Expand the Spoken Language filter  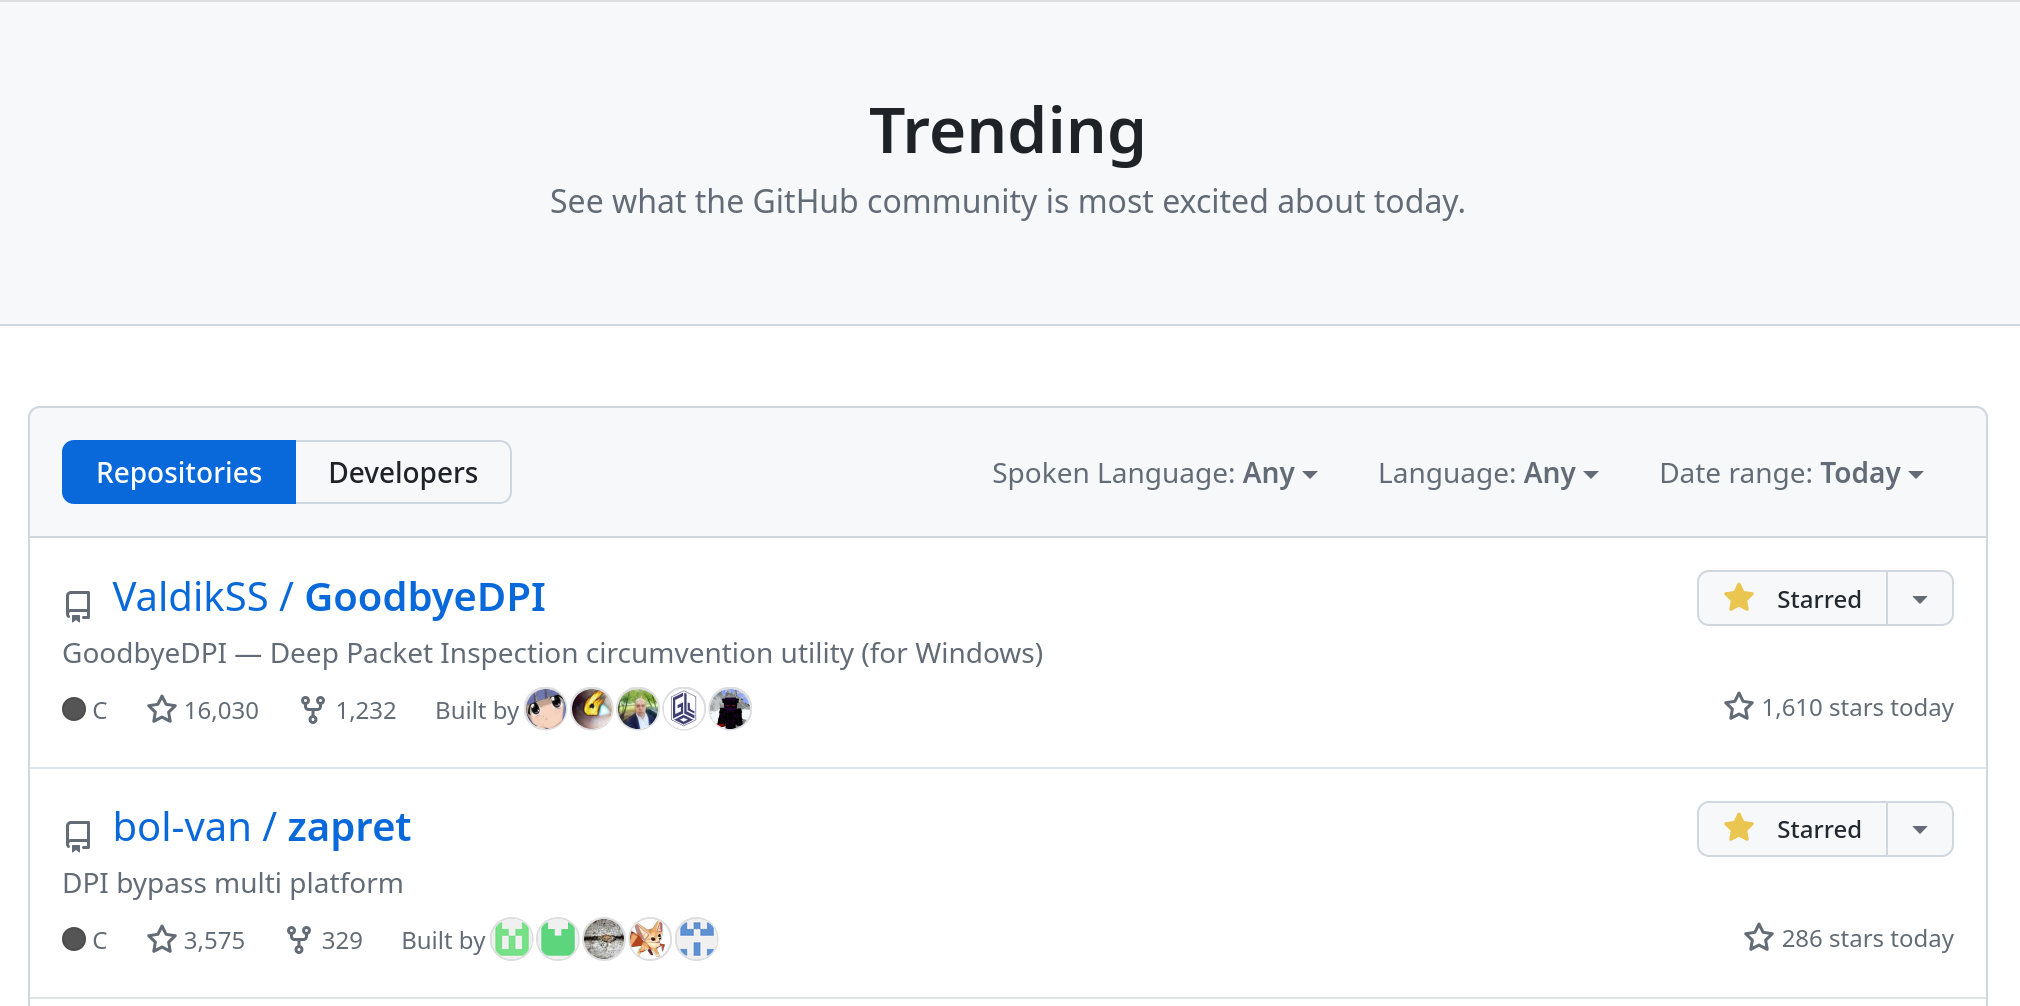1154,473
